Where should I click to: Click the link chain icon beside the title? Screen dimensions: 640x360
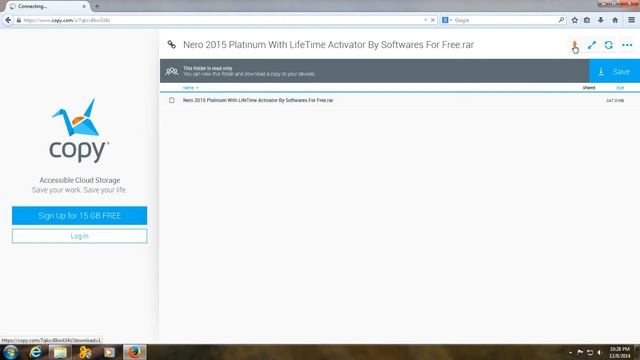pos(172,44)
